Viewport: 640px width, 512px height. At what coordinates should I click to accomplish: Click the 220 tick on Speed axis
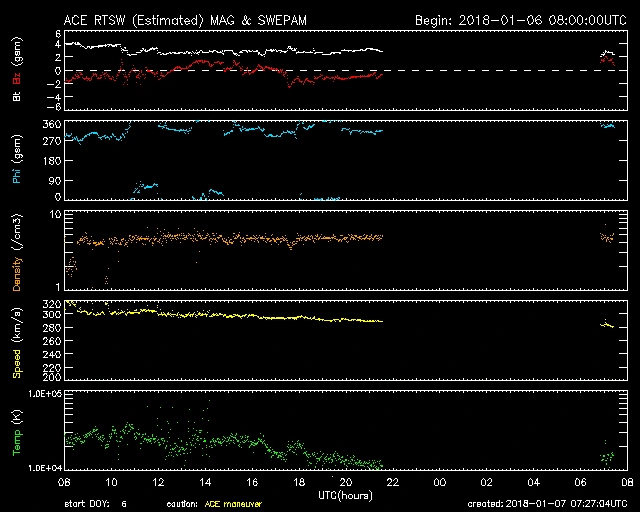point(52,367)
